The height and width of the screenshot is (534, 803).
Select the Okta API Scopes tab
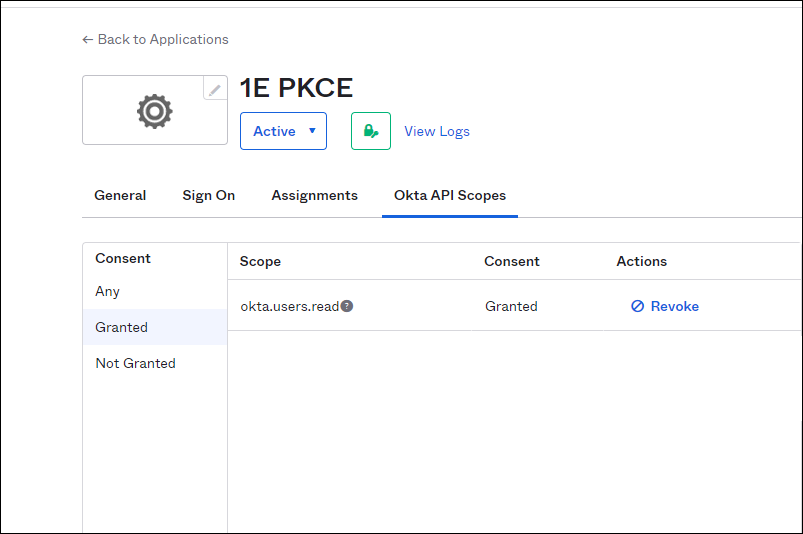click(449, 195)
